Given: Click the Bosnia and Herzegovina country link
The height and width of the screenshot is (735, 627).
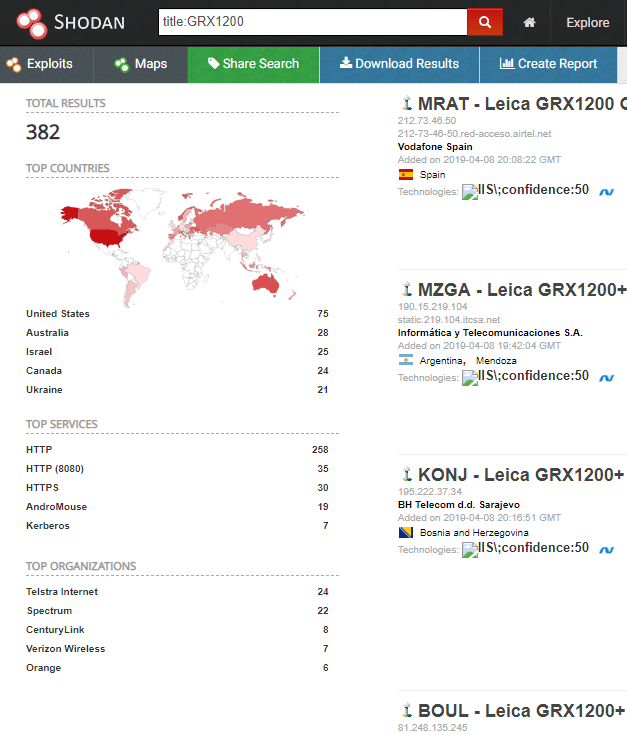Looking at the screenshot, I should (474, 533).
